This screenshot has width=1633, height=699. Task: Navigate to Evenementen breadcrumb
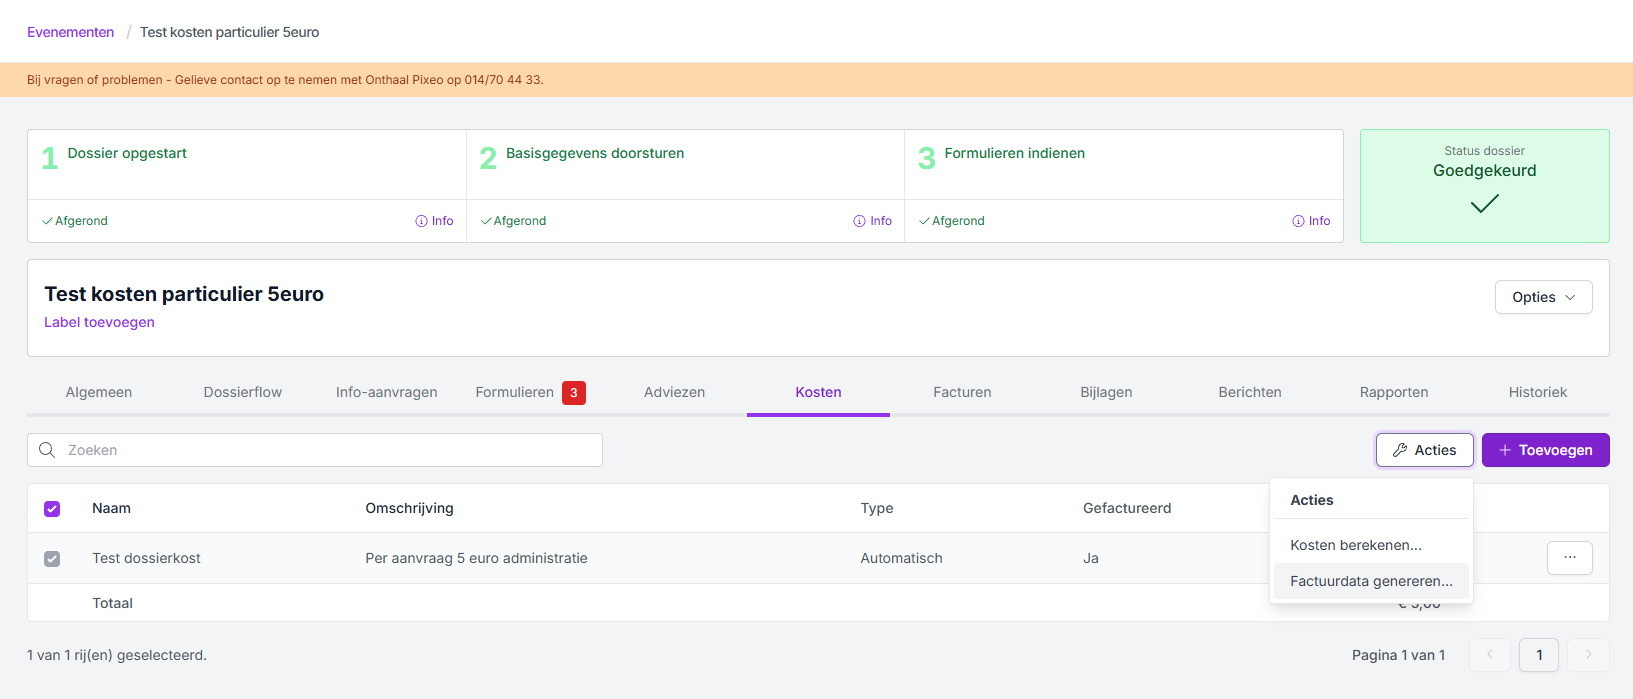pyautogui.click(x=70, y=32)
